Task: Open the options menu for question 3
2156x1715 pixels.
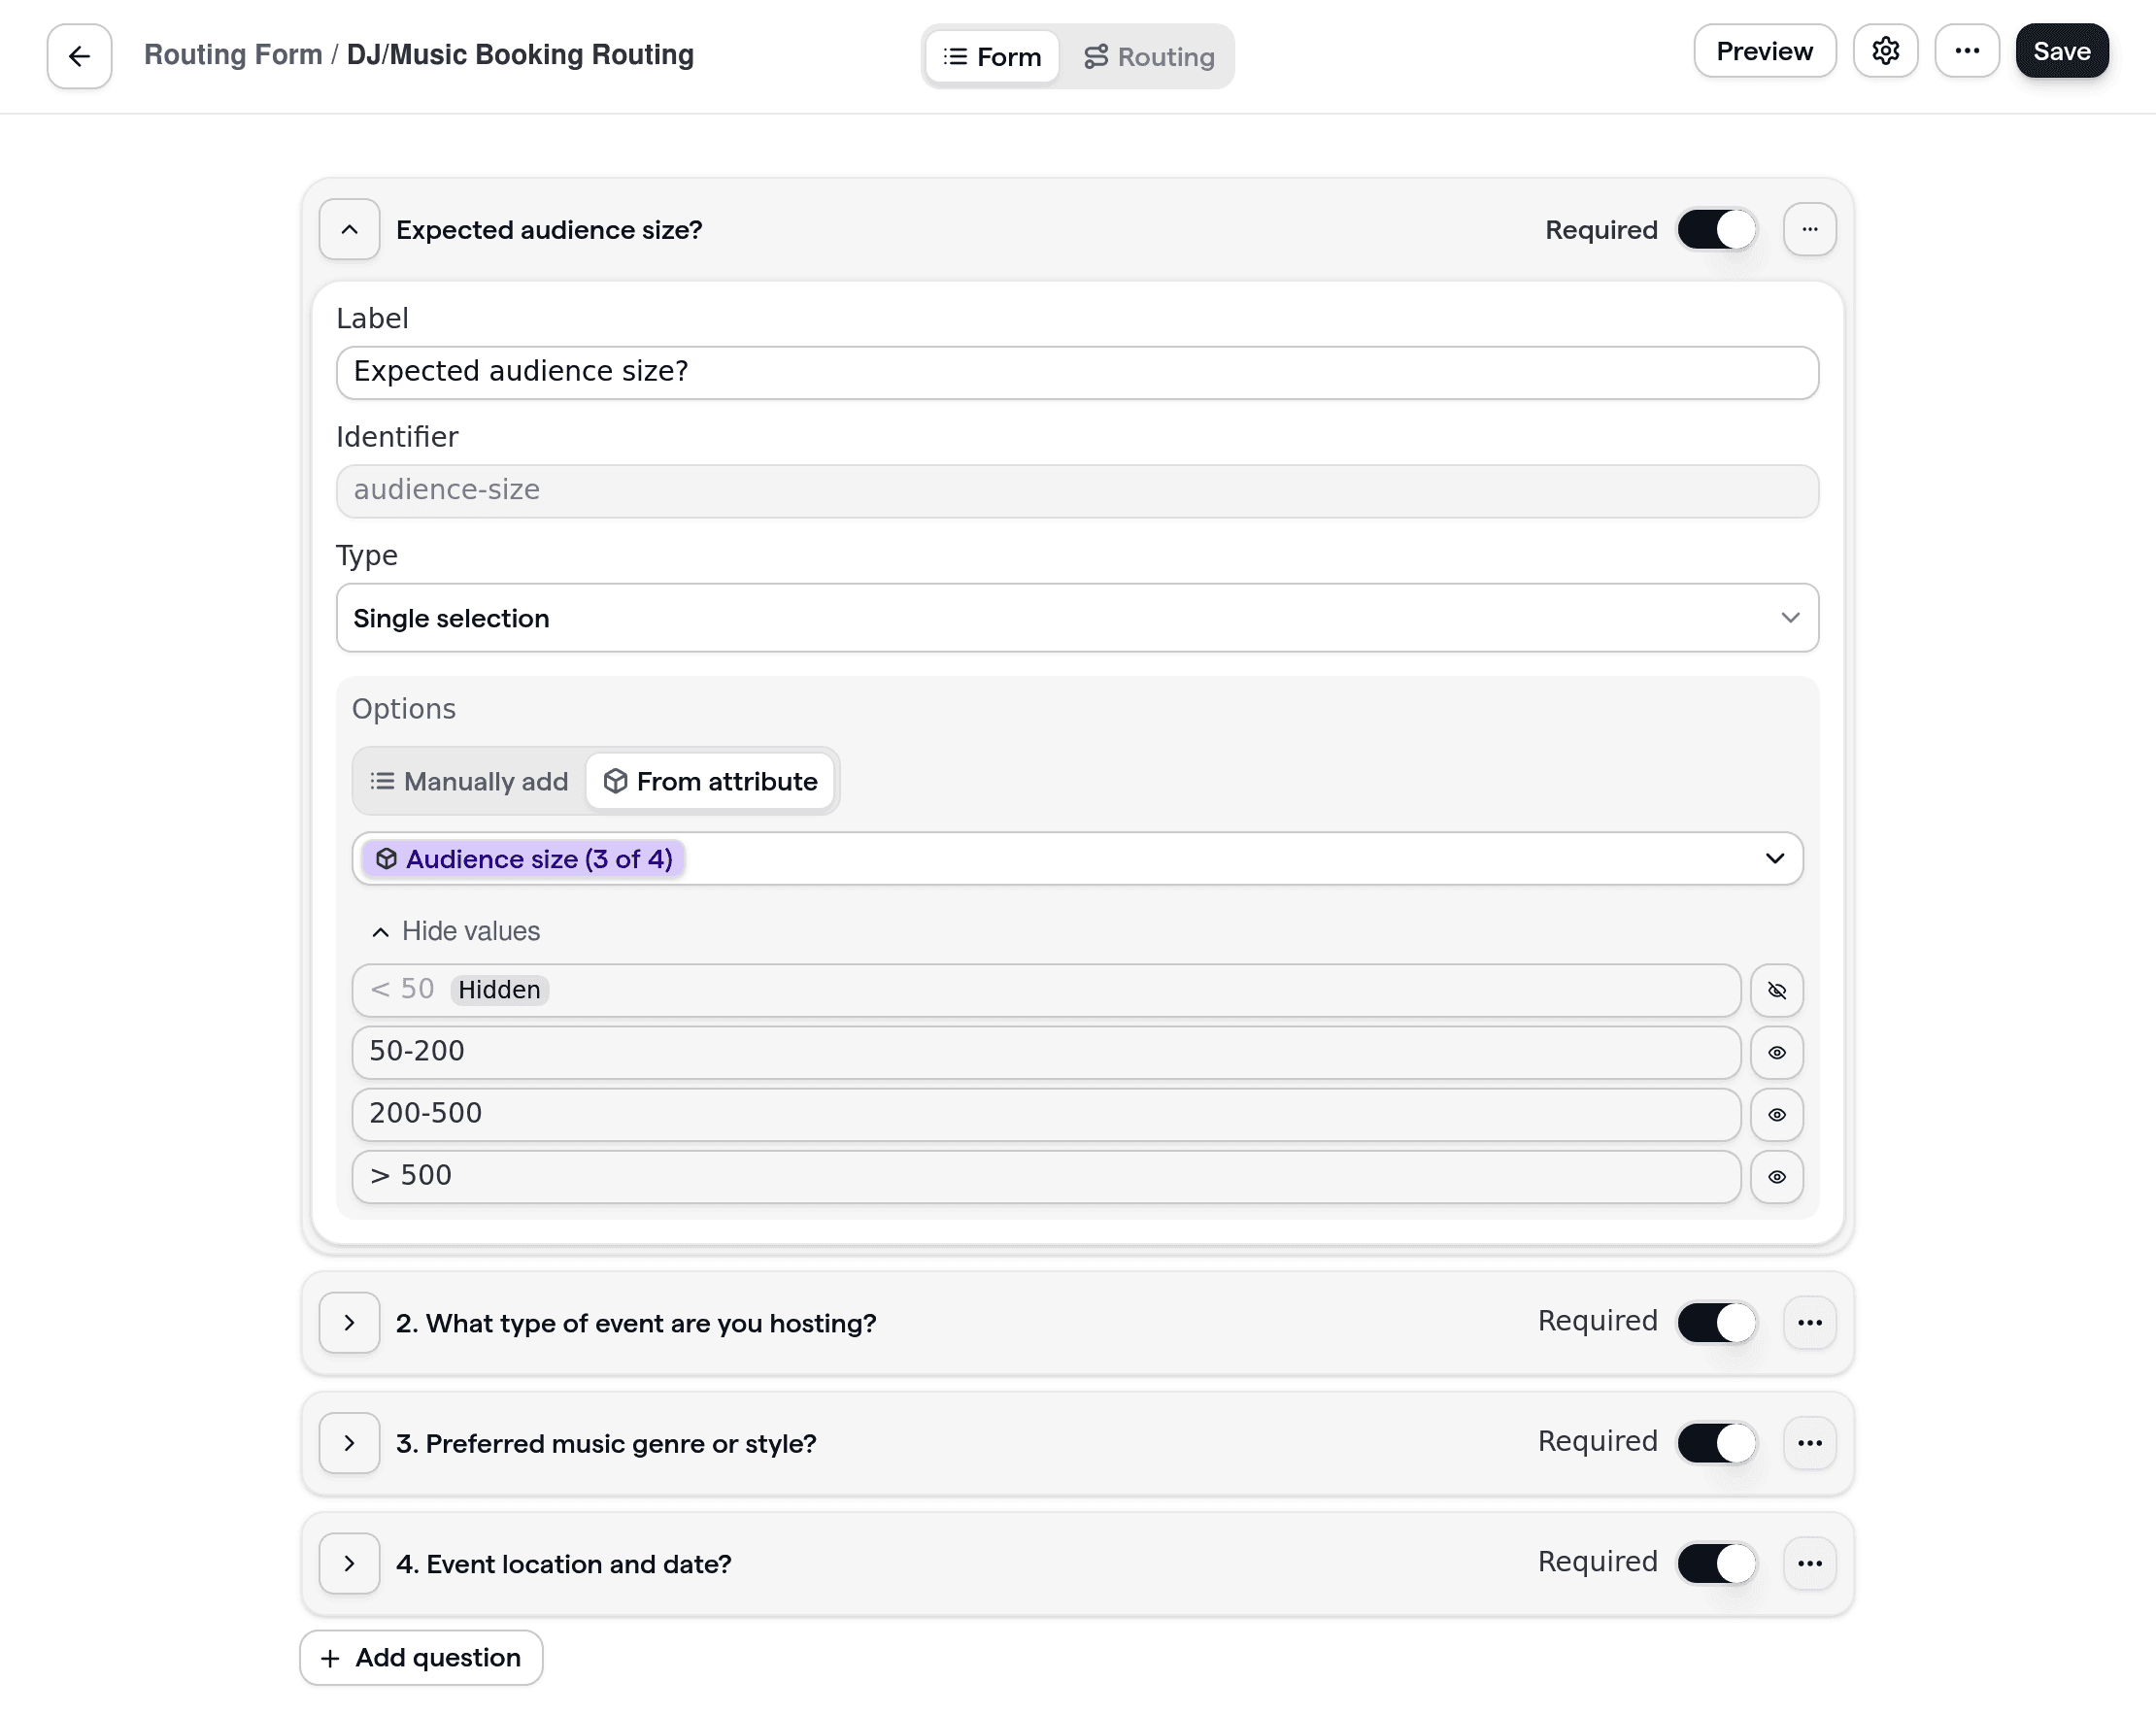Action: [1810, 1443]
